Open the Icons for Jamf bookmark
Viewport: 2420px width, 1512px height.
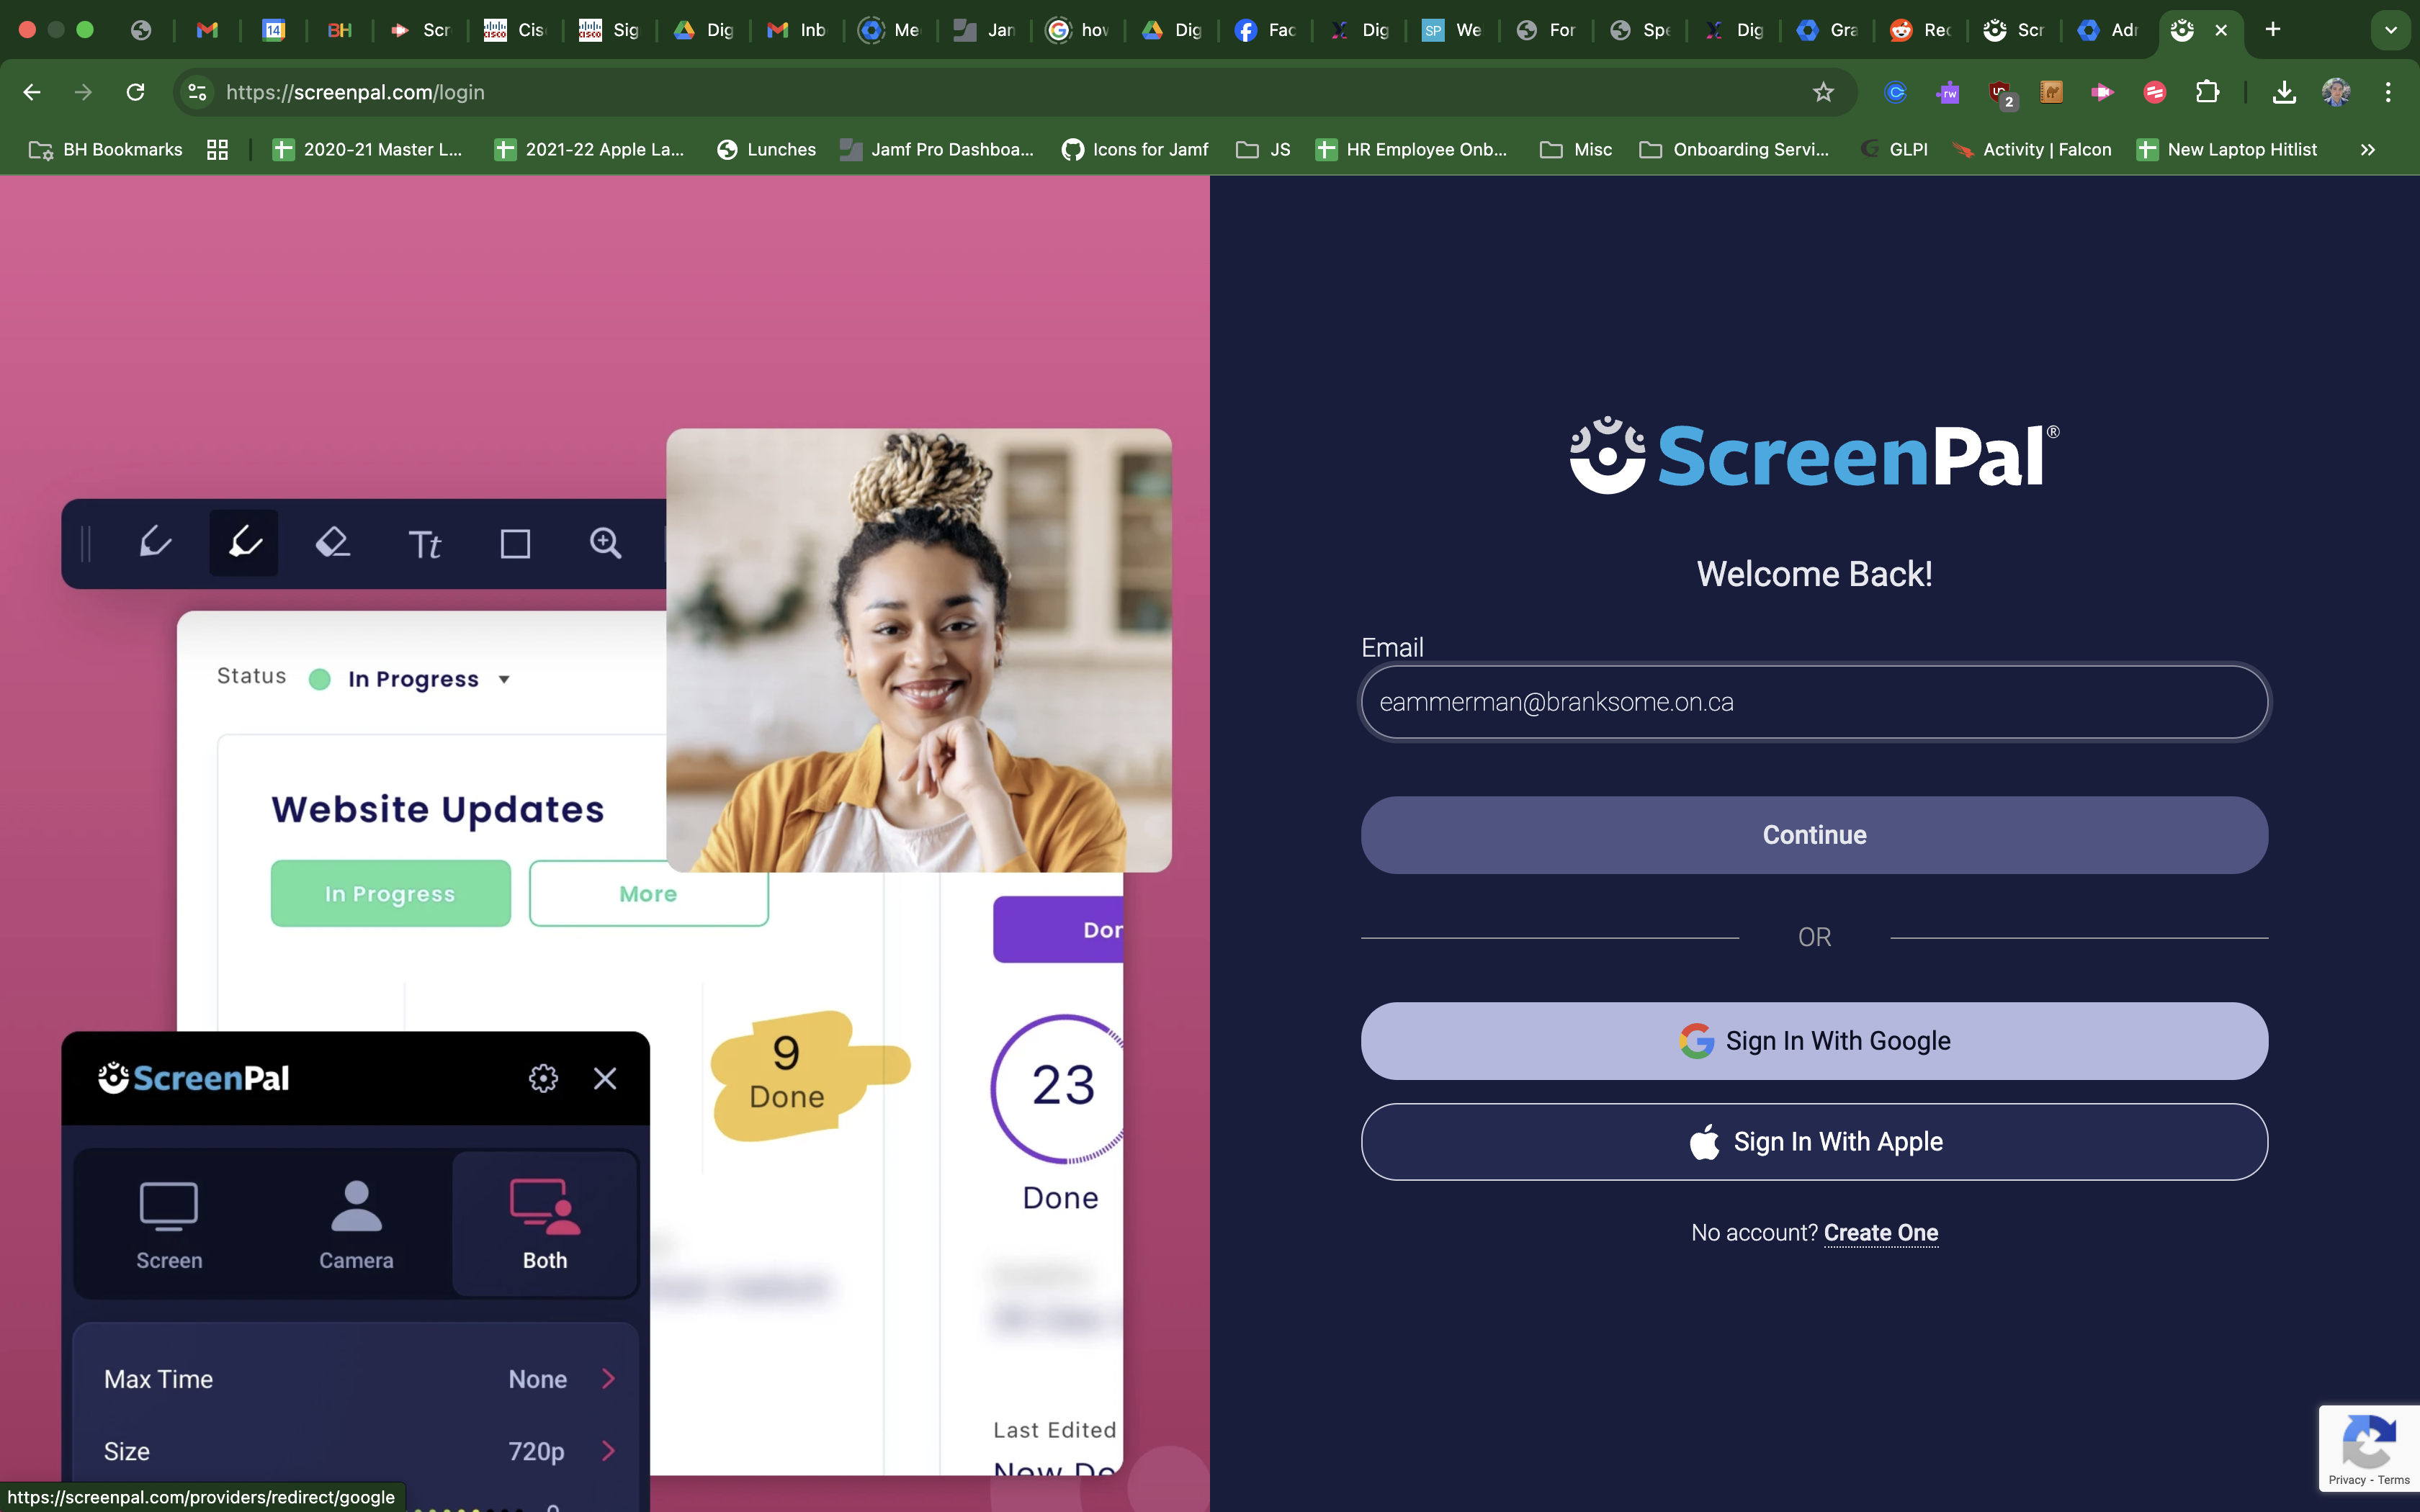tap(1135, 149)
